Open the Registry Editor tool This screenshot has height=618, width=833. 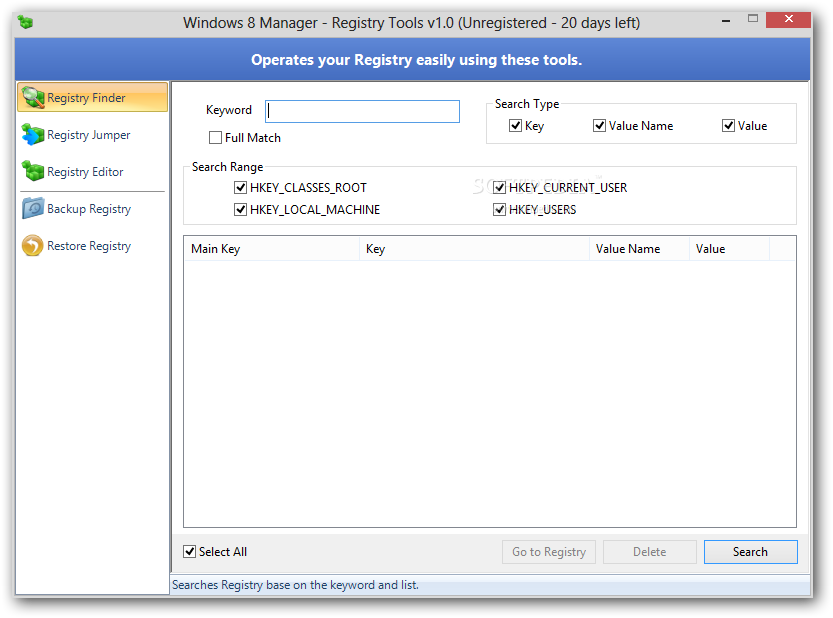click(x=92, y=171)
